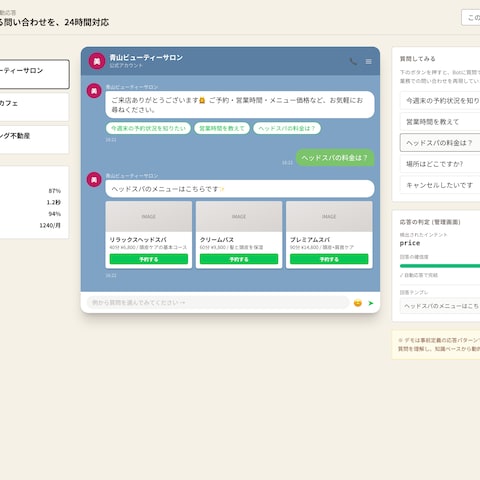Ask 場所はどこですか? from question panel

point(440,164)
